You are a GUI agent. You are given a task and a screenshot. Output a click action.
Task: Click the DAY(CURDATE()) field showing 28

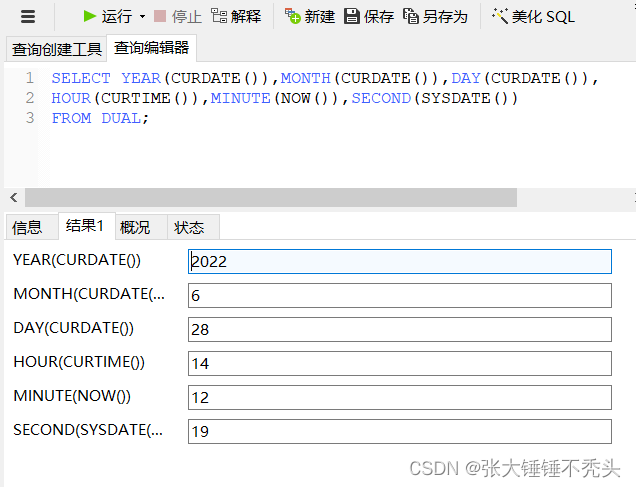[x=400, y=329]
